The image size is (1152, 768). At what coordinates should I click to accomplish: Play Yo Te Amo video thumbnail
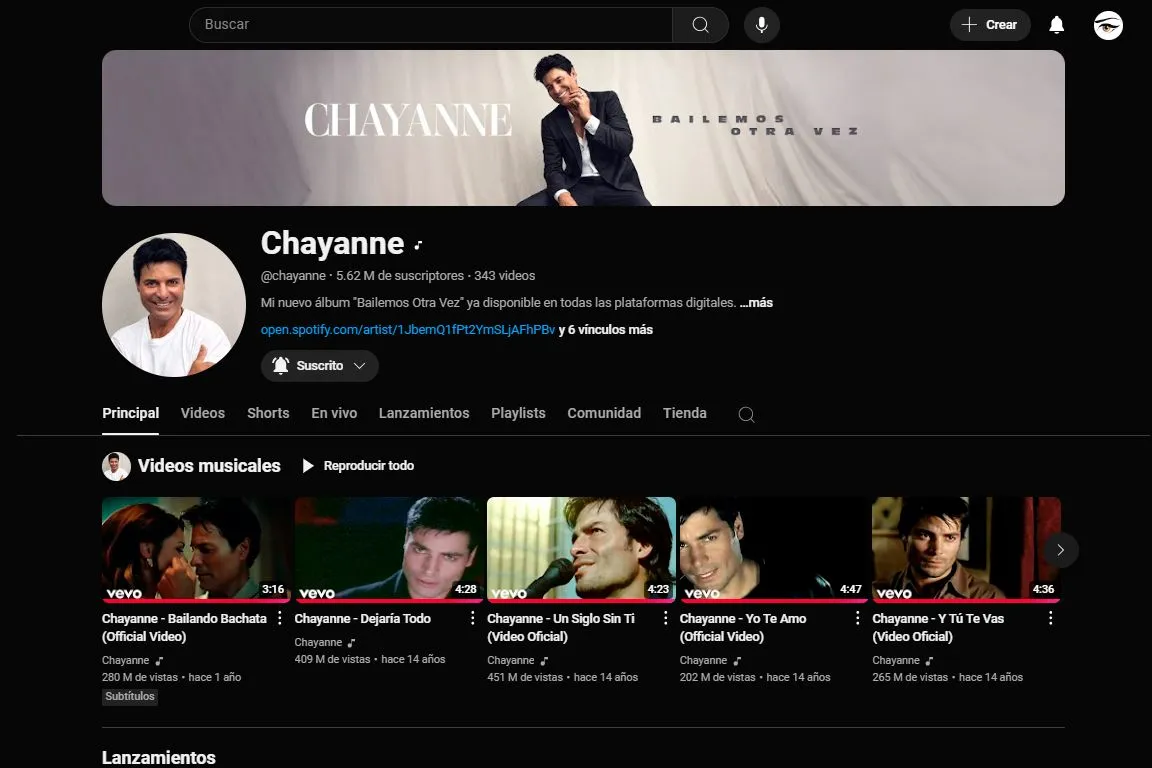click(773, 550)
